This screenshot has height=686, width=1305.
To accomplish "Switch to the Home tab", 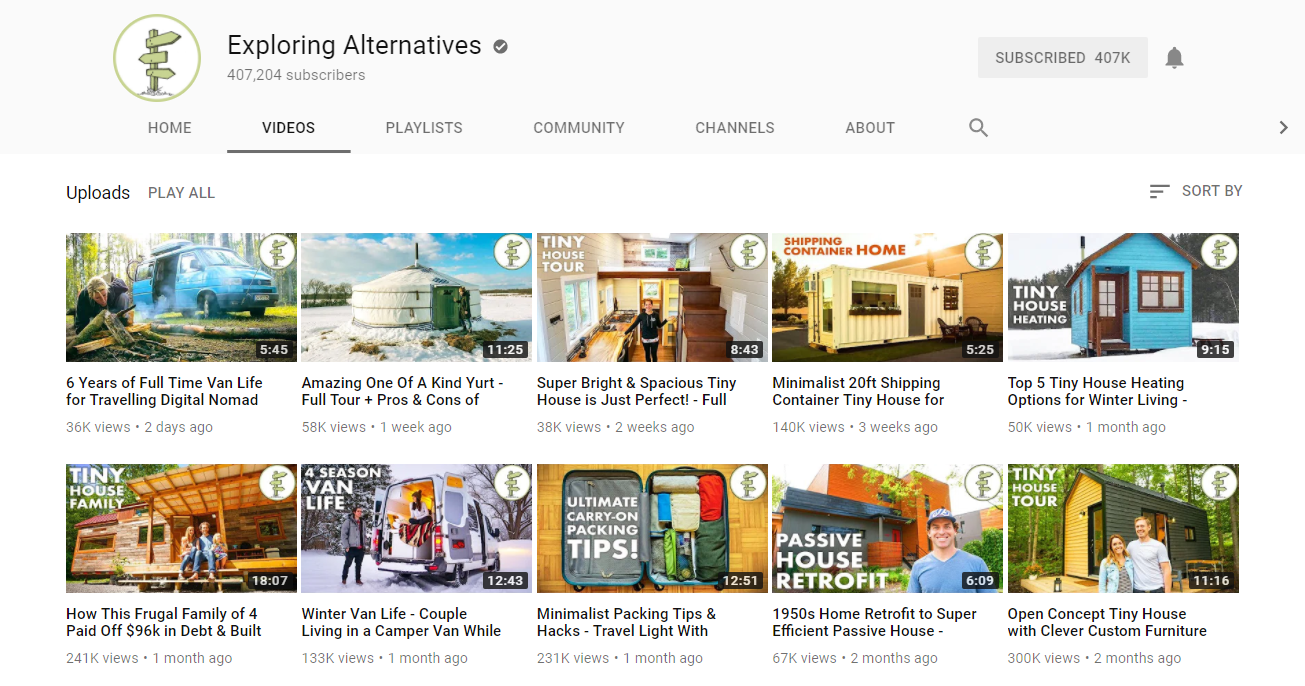I will pos(170,128).
